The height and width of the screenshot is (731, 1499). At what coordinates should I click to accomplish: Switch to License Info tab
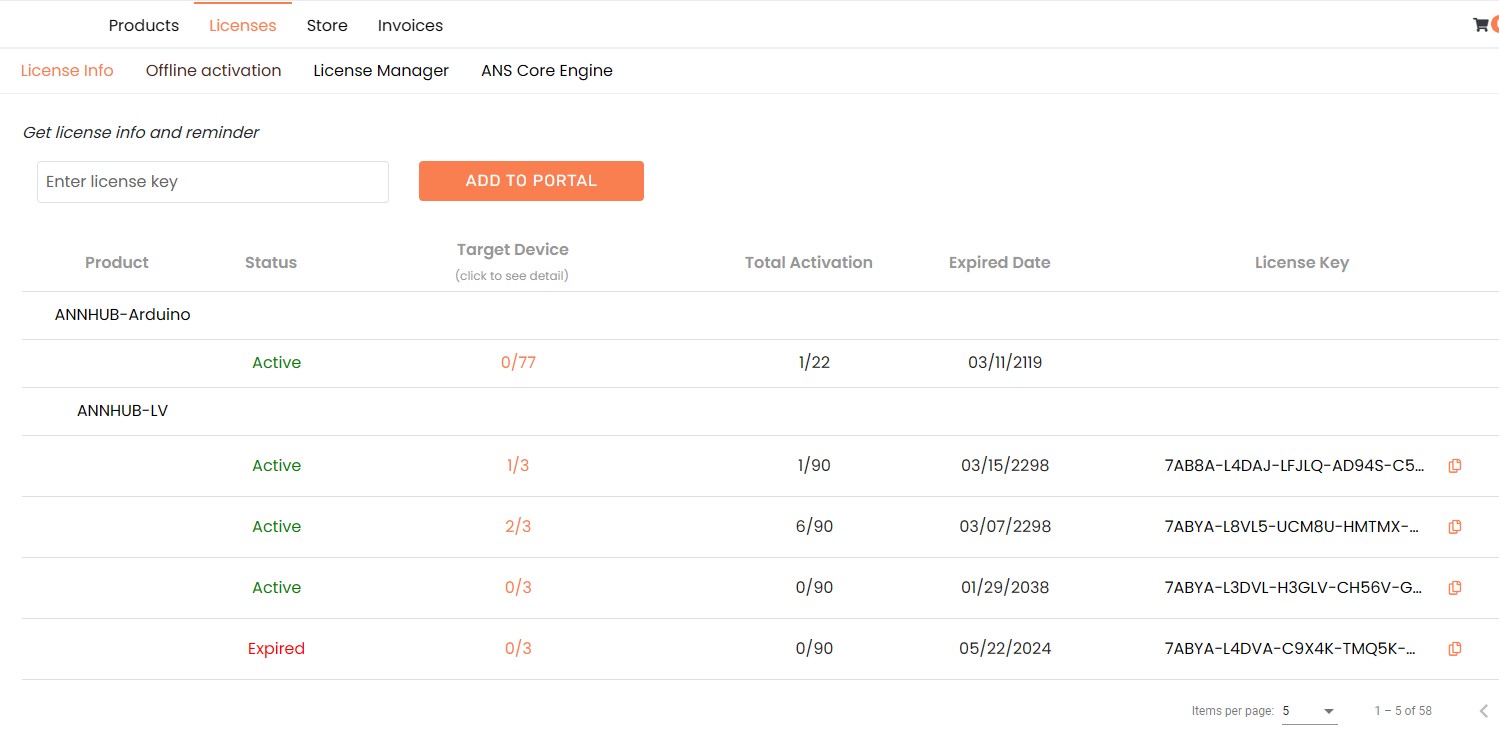tap(67, 71)
